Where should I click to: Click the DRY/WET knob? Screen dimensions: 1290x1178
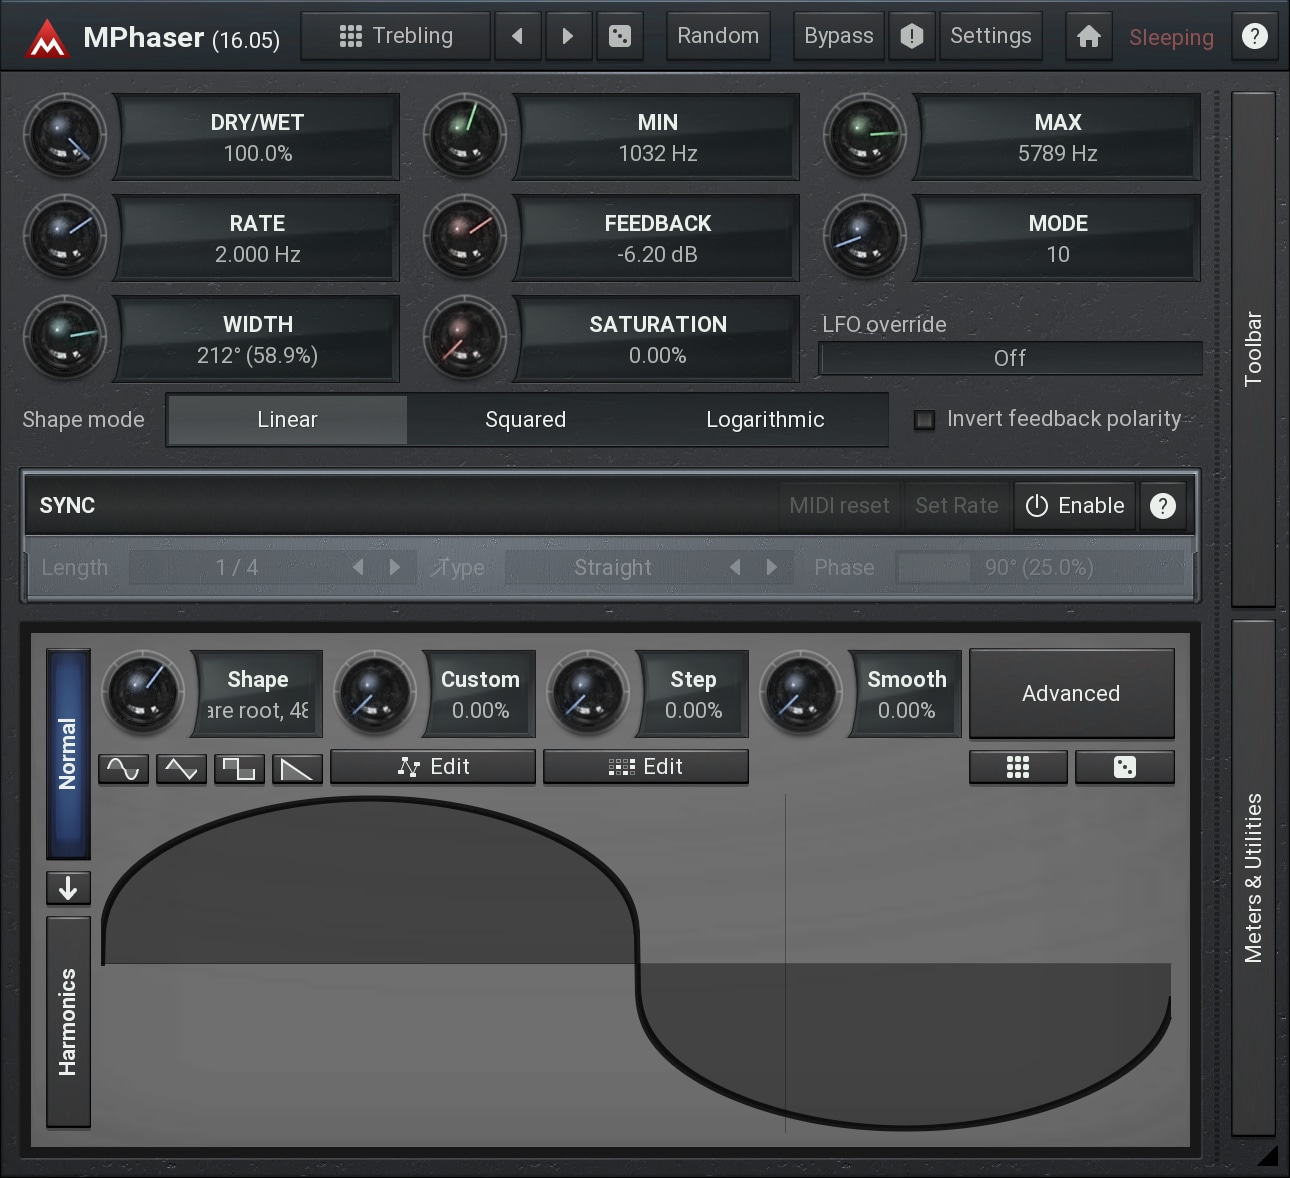(x=65, y=137)
